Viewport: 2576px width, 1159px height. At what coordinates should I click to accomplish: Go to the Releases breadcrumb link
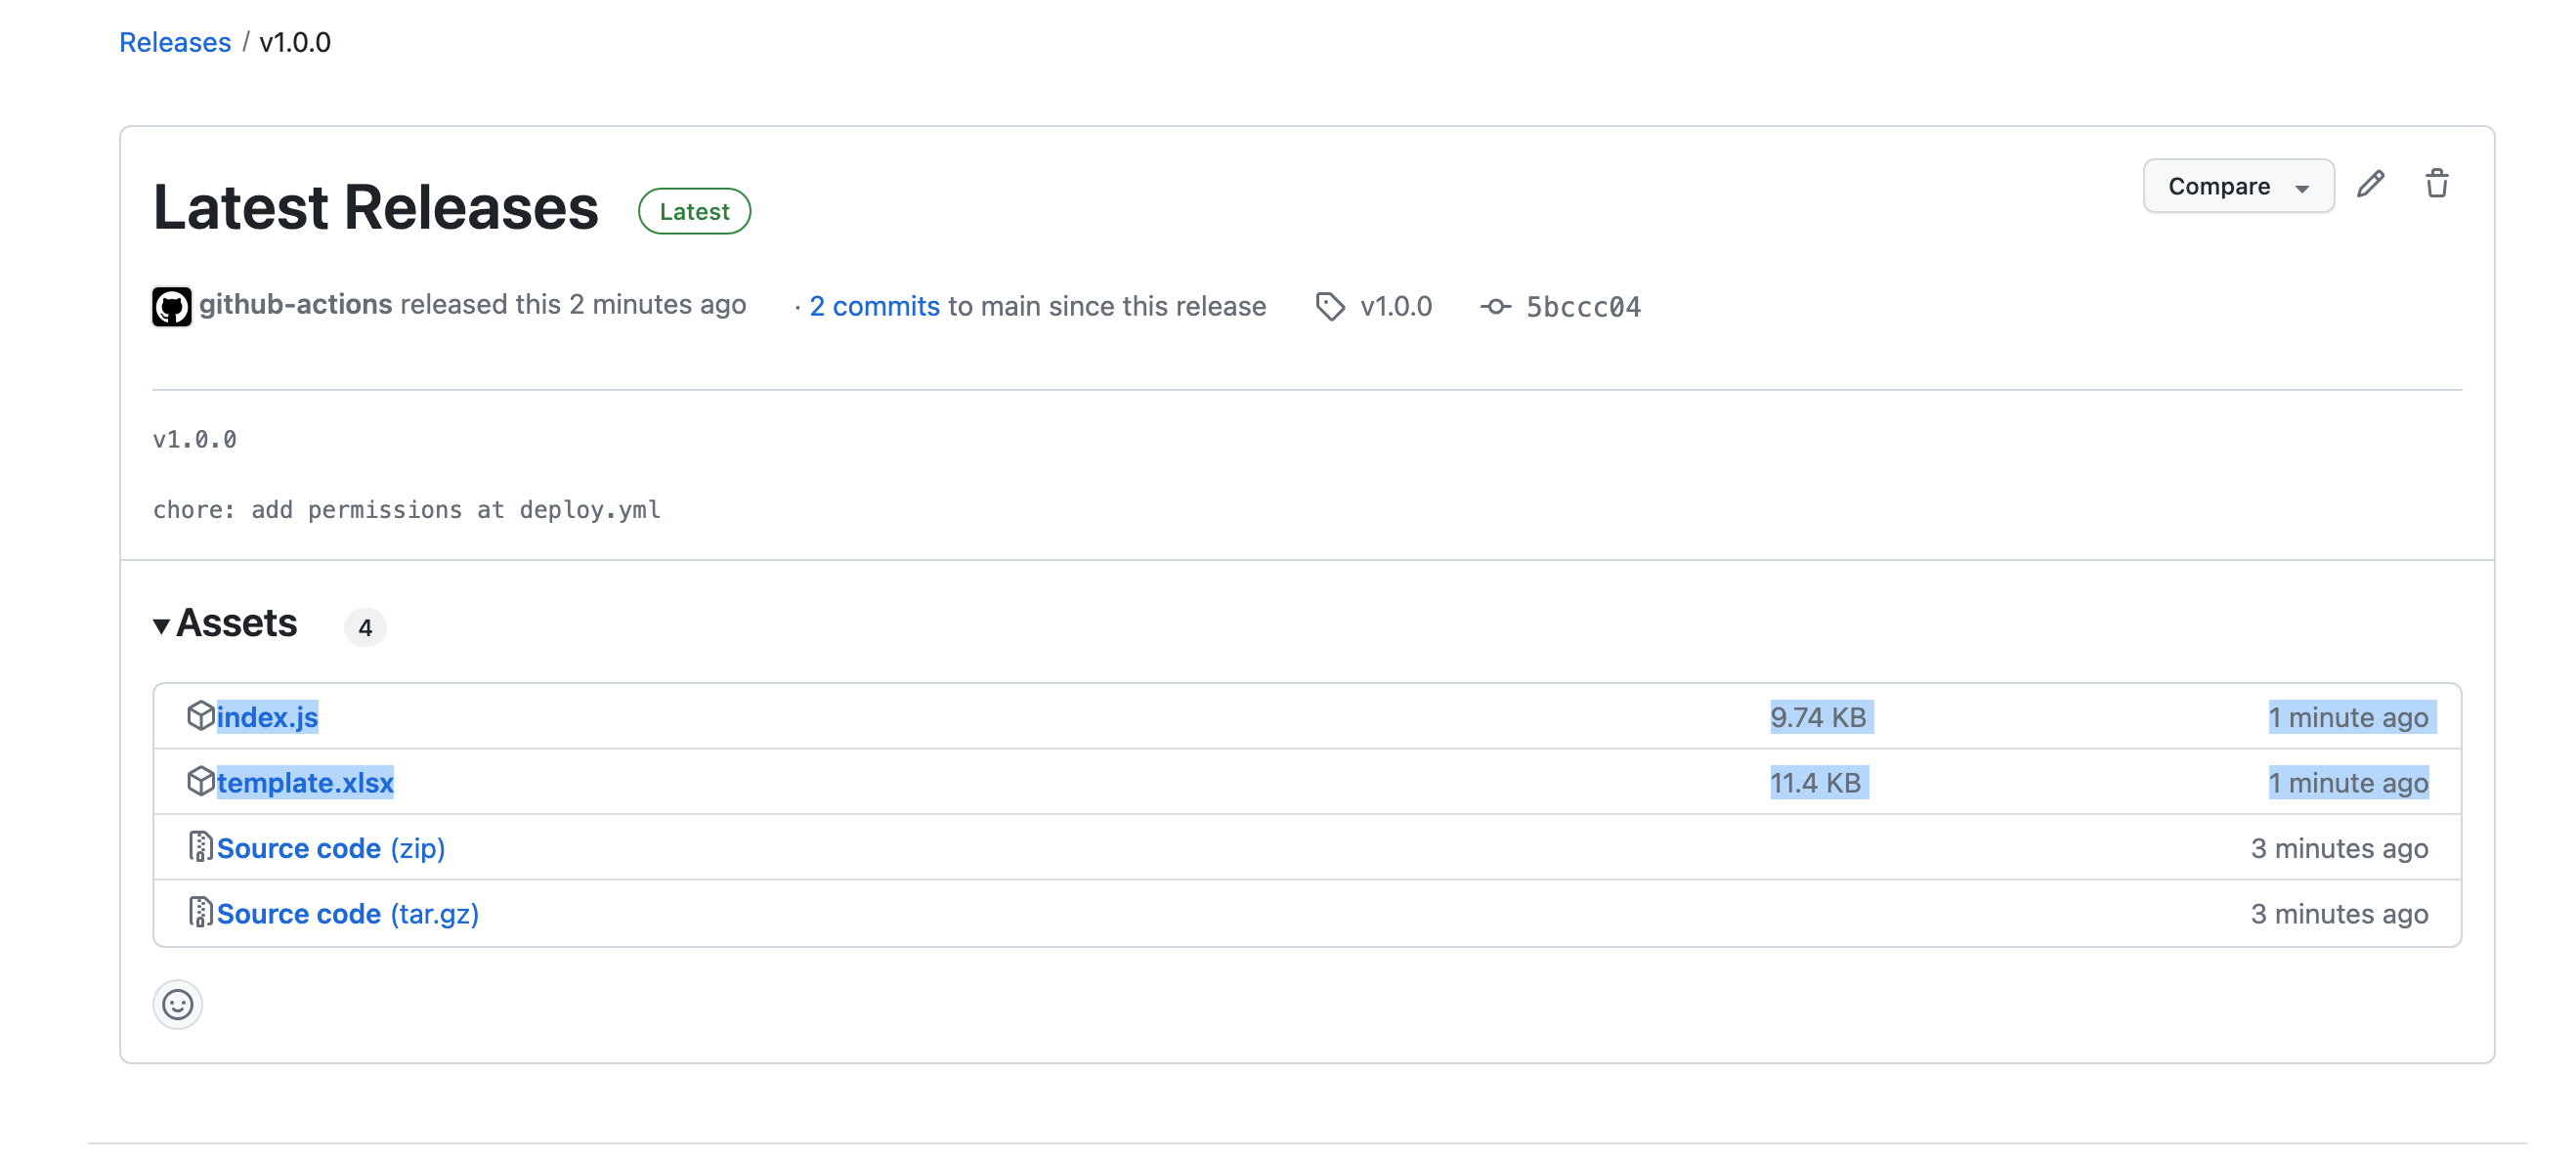click(x=175, y=42)
